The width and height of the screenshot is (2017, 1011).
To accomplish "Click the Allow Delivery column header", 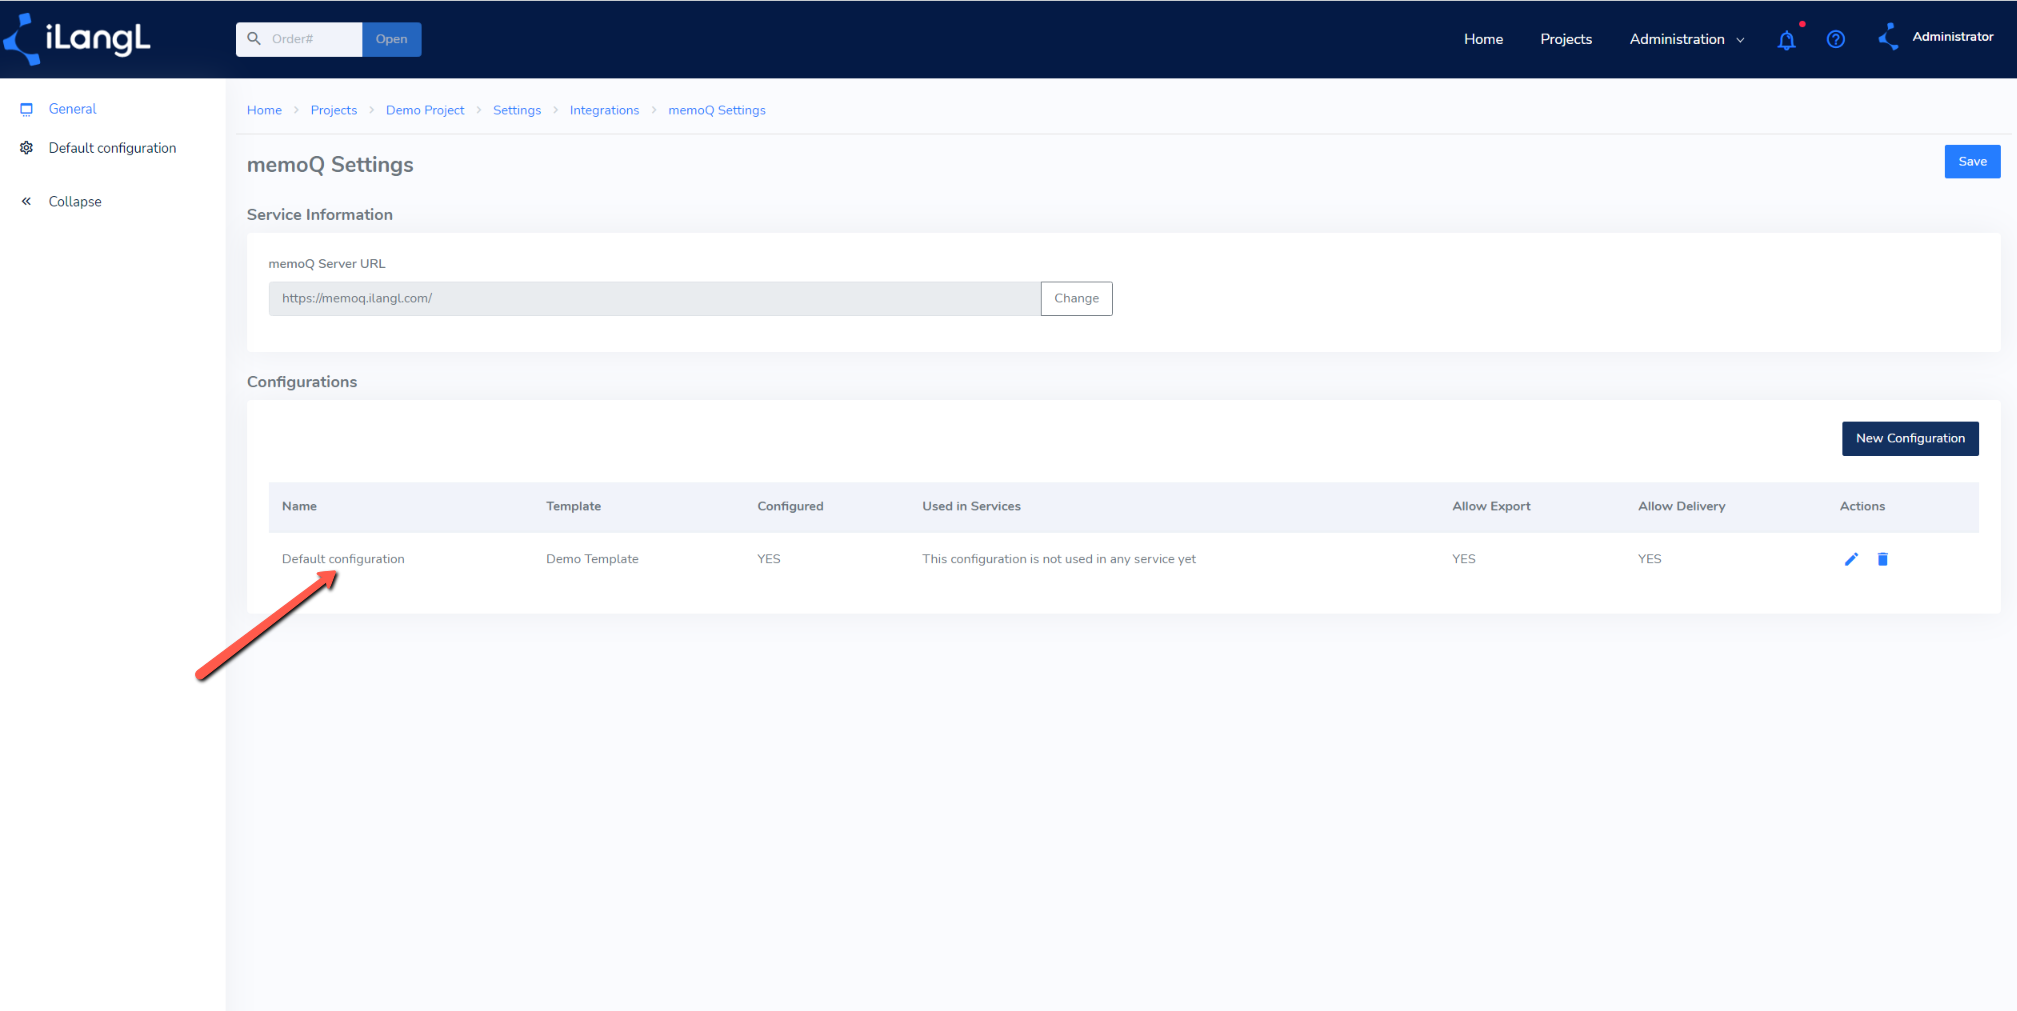I will click(x=1681, y=506).
